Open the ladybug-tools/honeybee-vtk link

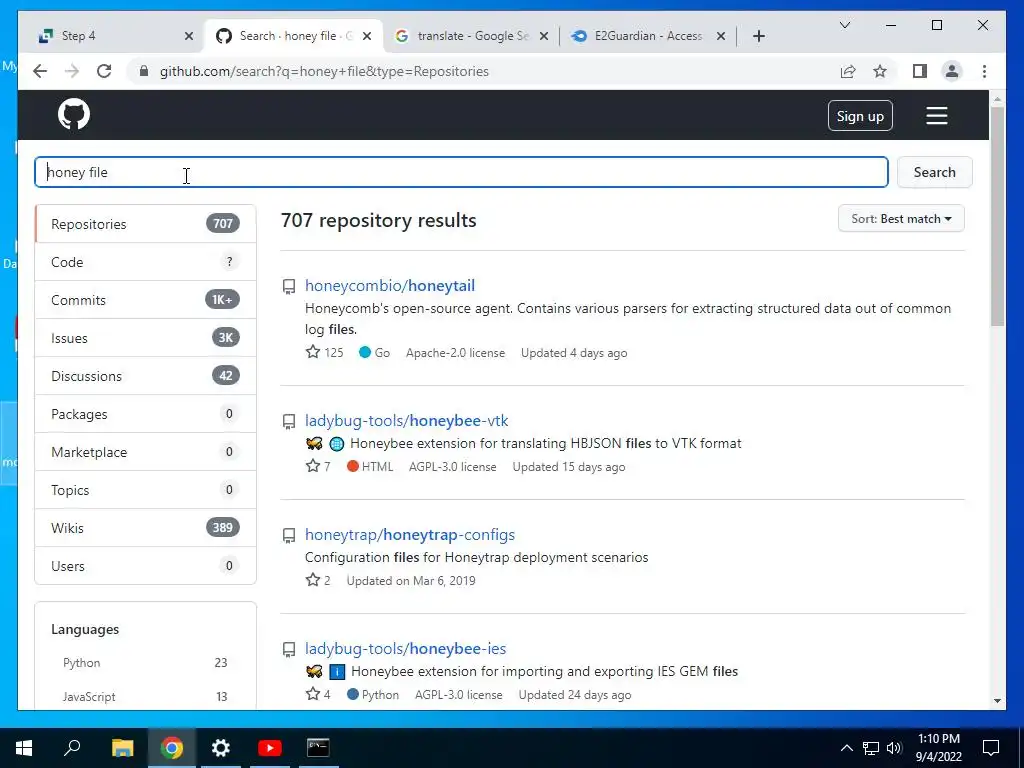pyautogui.click(x=406, y=421)
